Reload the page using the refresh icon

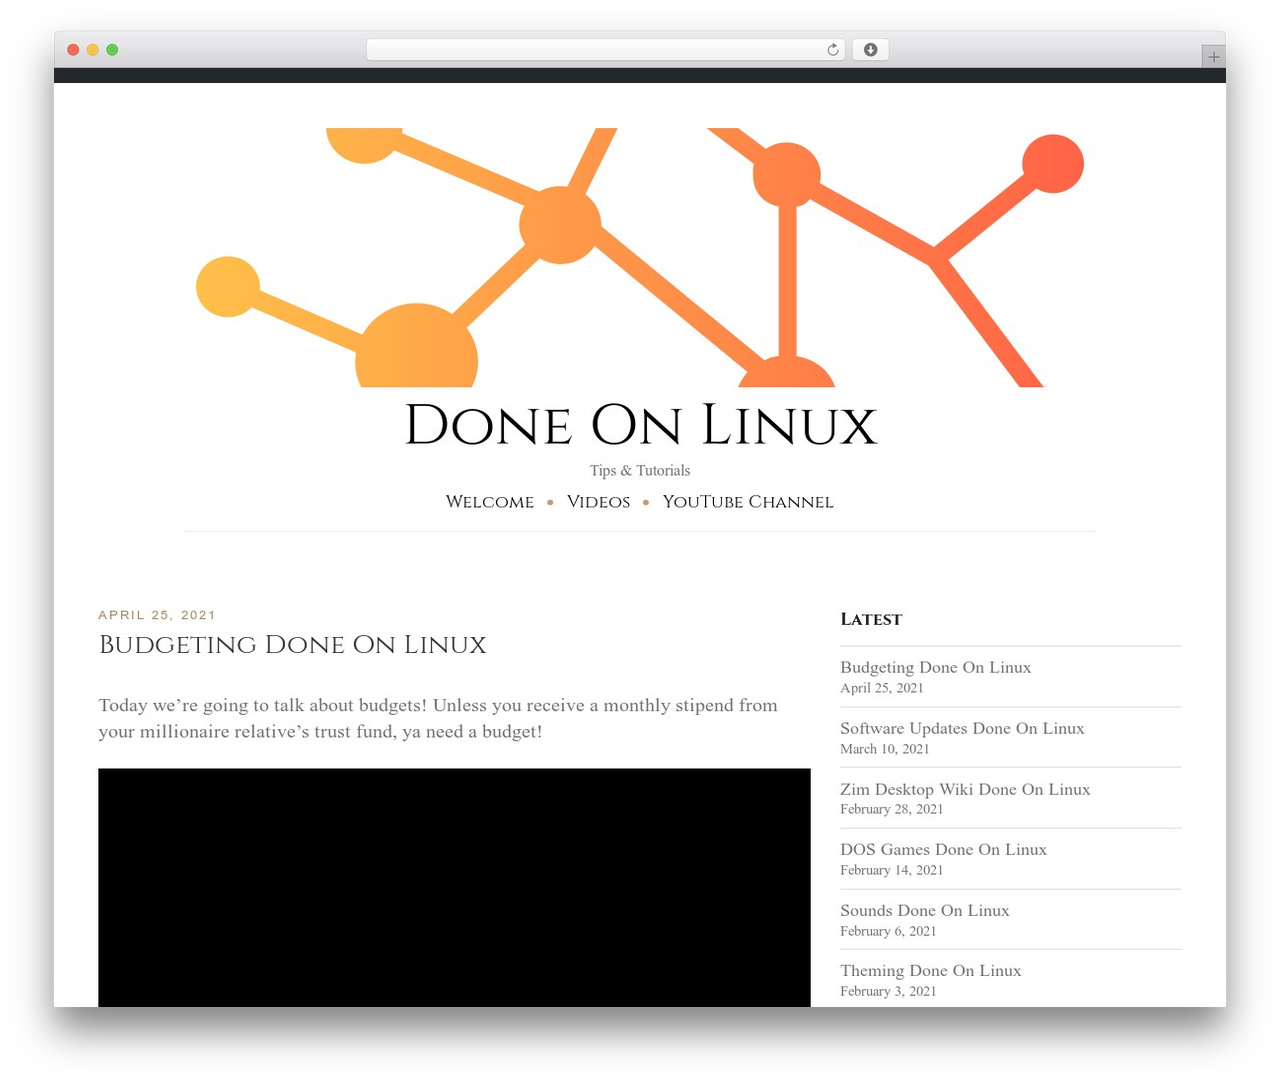(832, 50)
